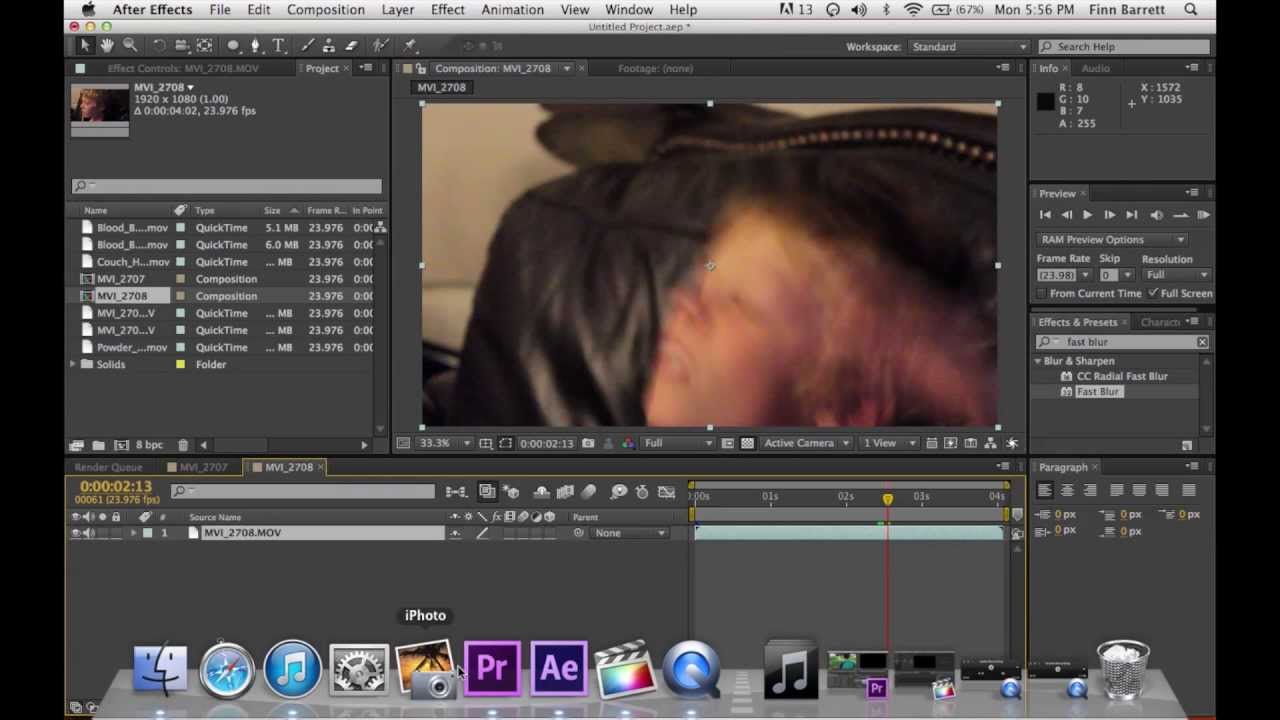Open the layer Parent None dropdown

629,533
